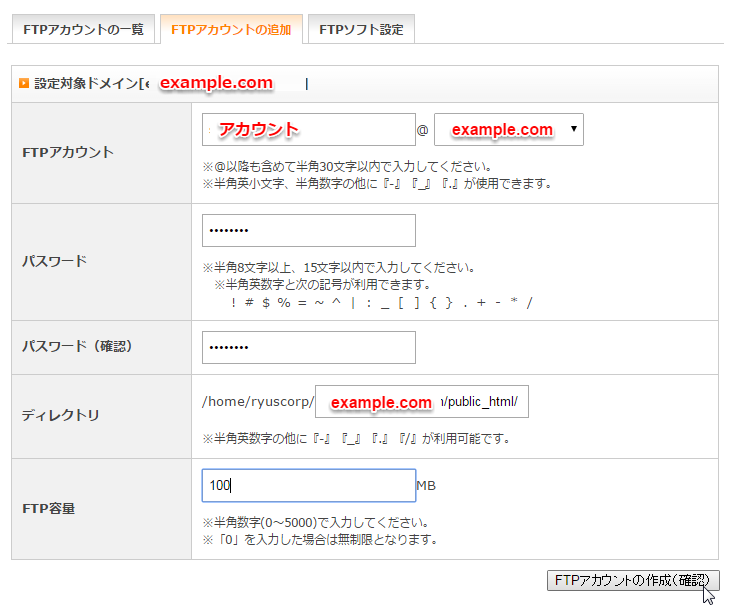Click the MB unit label
The width and height of the screenshot is (734, 612).
[426, 486]
